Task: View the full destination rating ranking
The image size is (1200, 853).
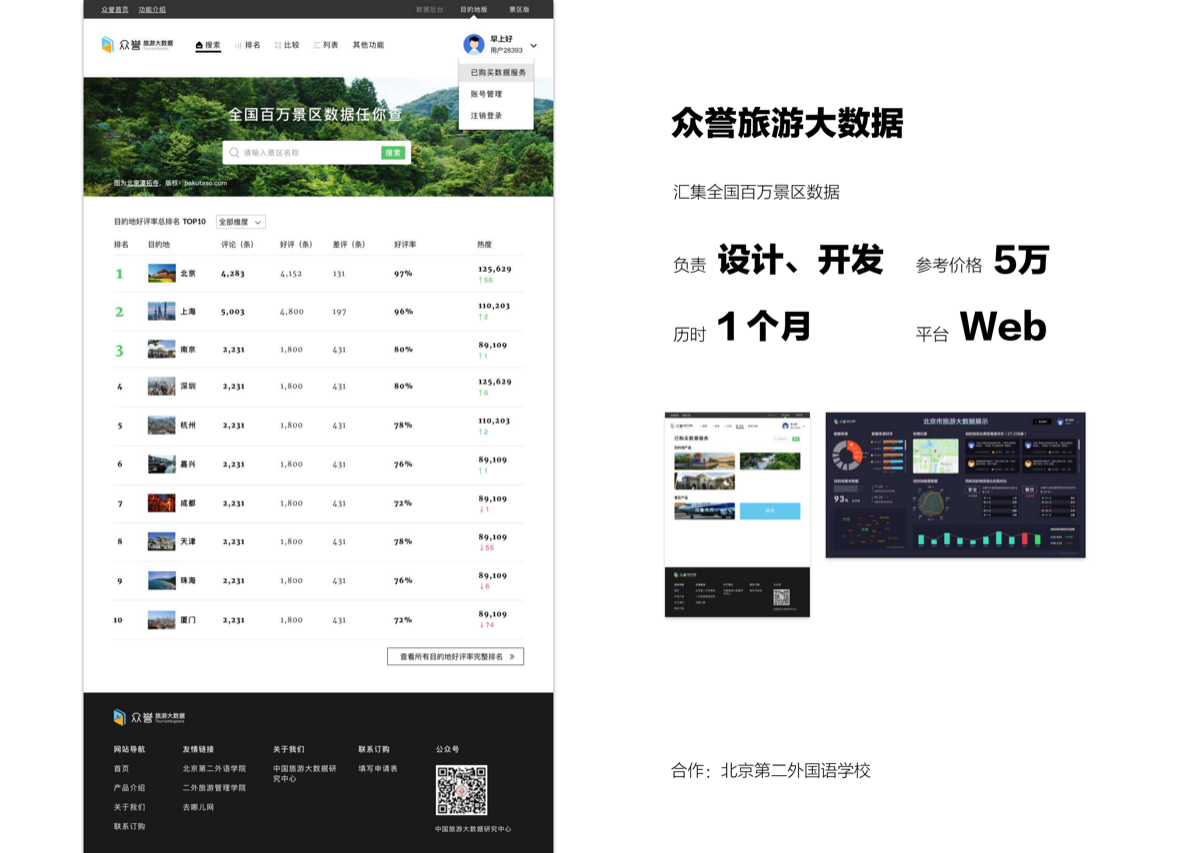Action: (x=455, y=657)
